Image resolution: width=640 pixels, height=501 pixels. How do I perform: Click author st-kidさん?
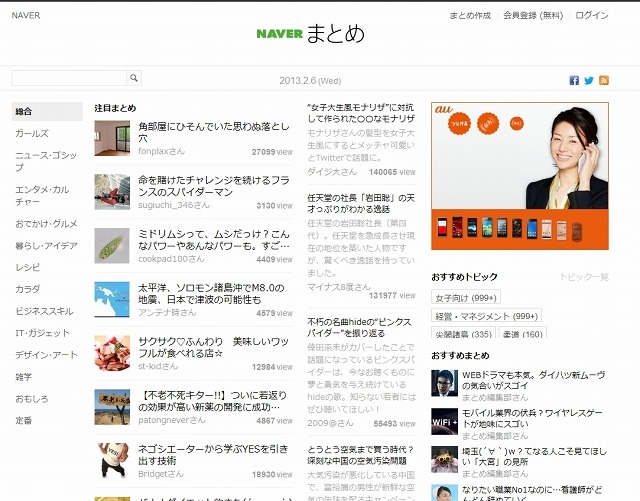(158, 366)
